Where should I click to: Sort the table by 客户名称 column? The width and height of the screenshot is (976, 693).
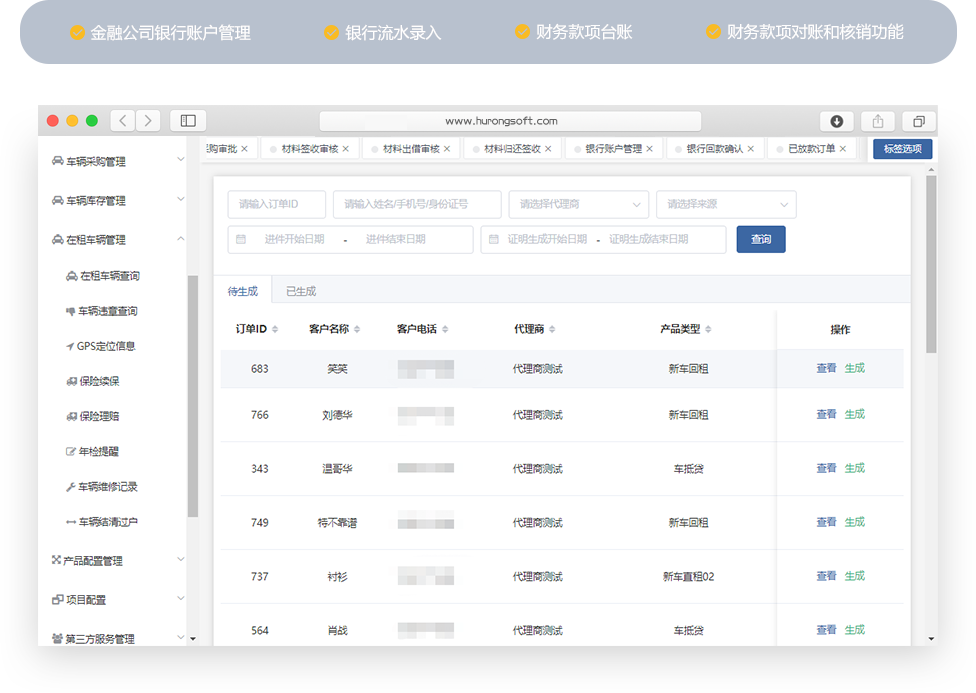357,330
